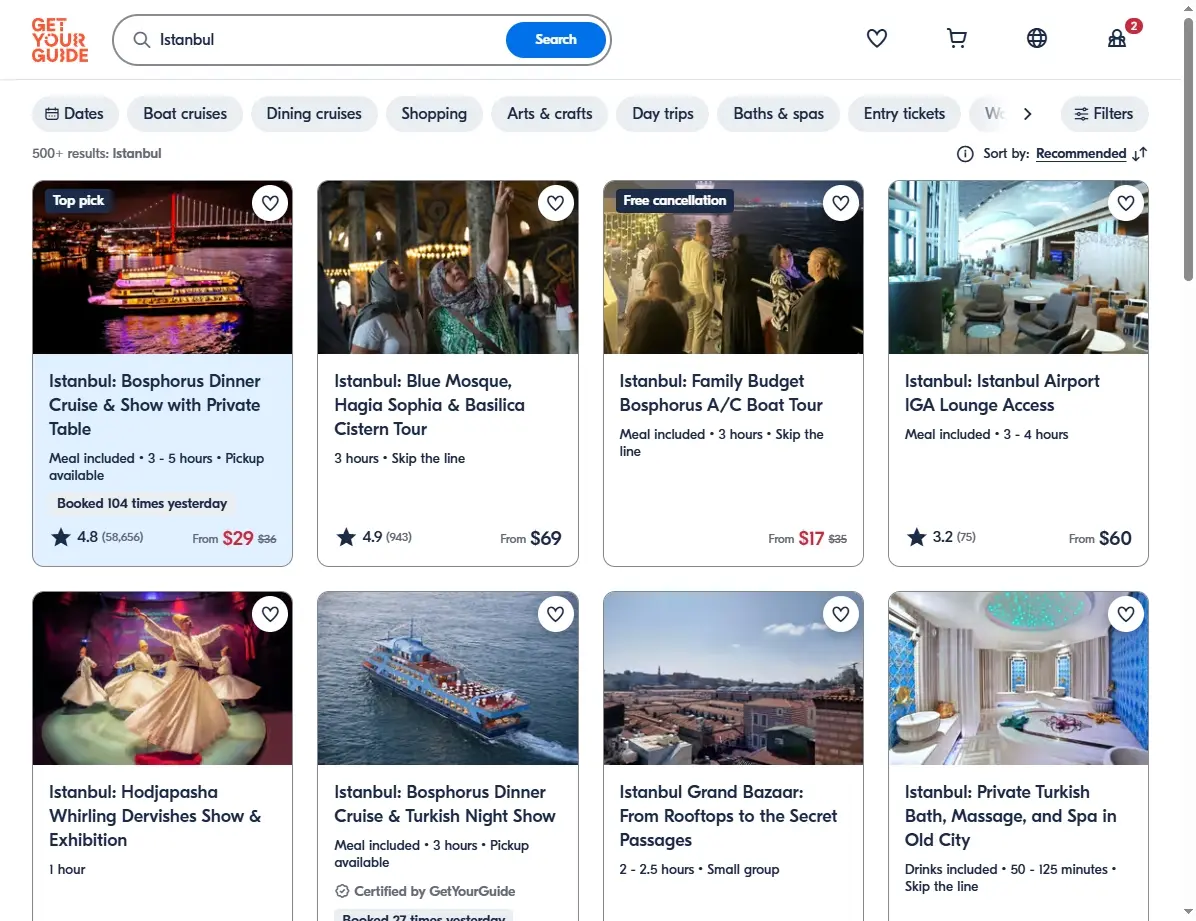Click 'Certified by GetYourGuide' badge
The width and height of the screenshot is (1196, 921).
click(425, 891)
